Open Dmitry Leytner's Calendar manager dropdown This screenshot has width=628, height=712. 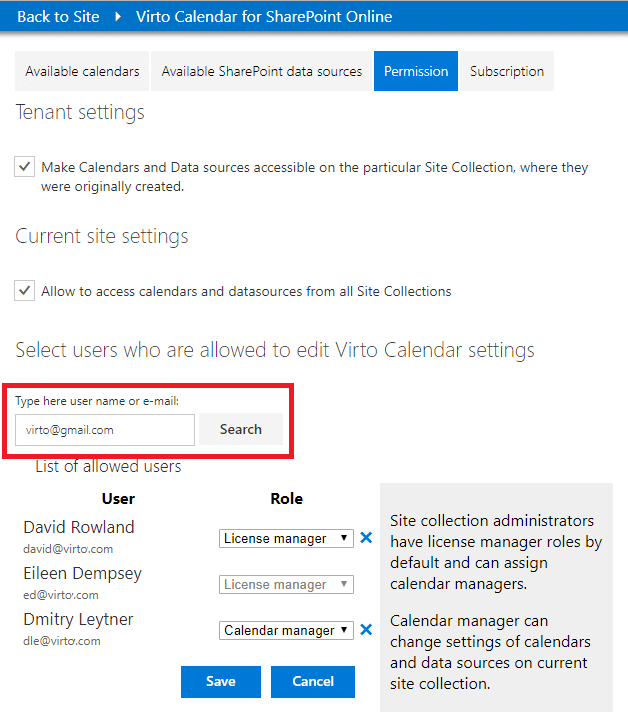[286, 630]
